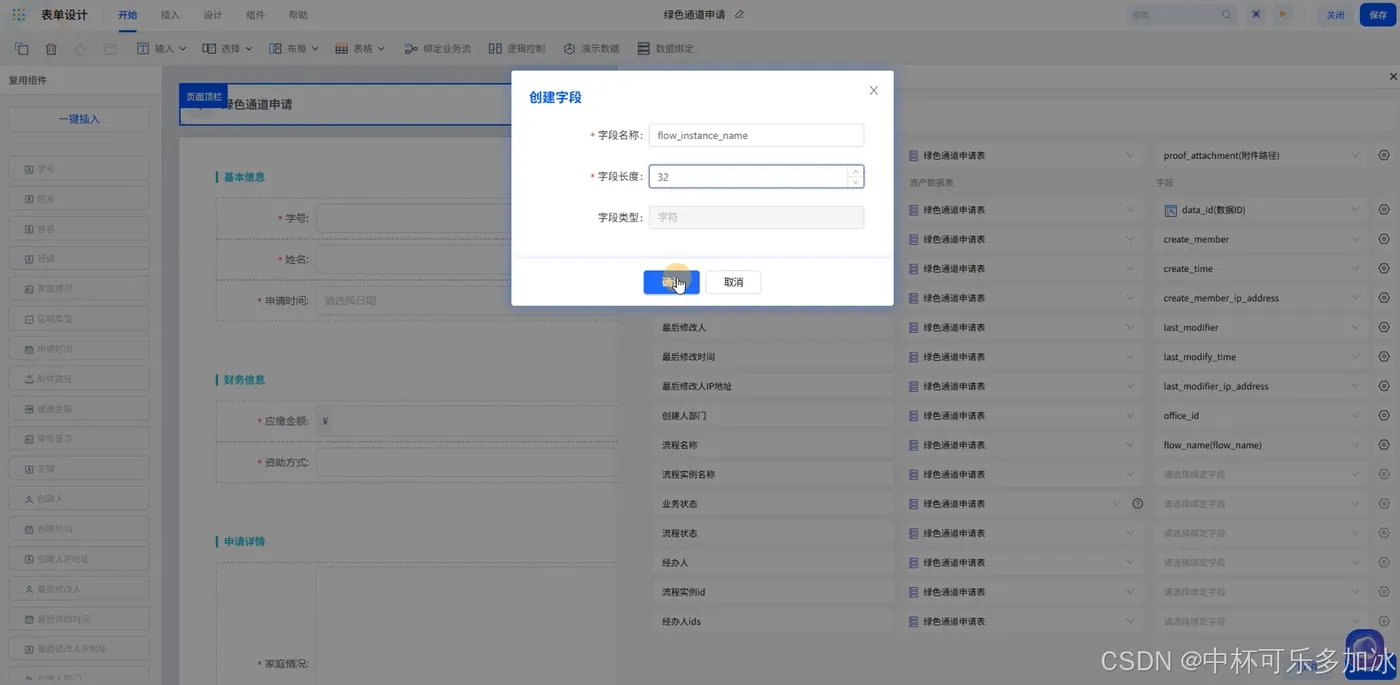Click the blue 保存 button
The image size is (1400, 685).
pos(1378,15)
